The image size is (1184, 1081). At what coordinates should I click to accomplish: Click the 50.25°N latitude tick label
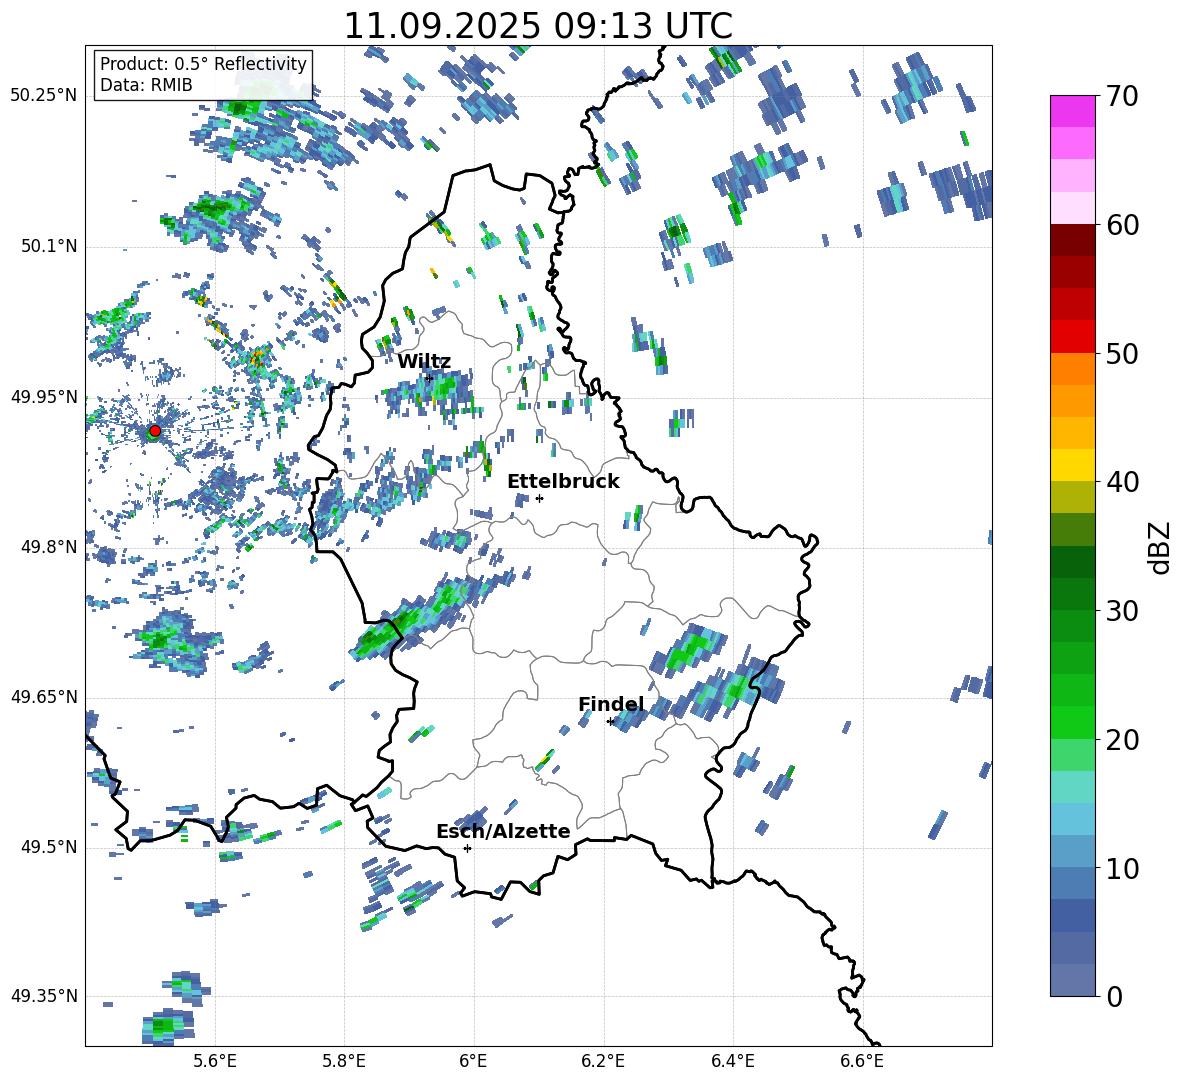pos(44,96)
